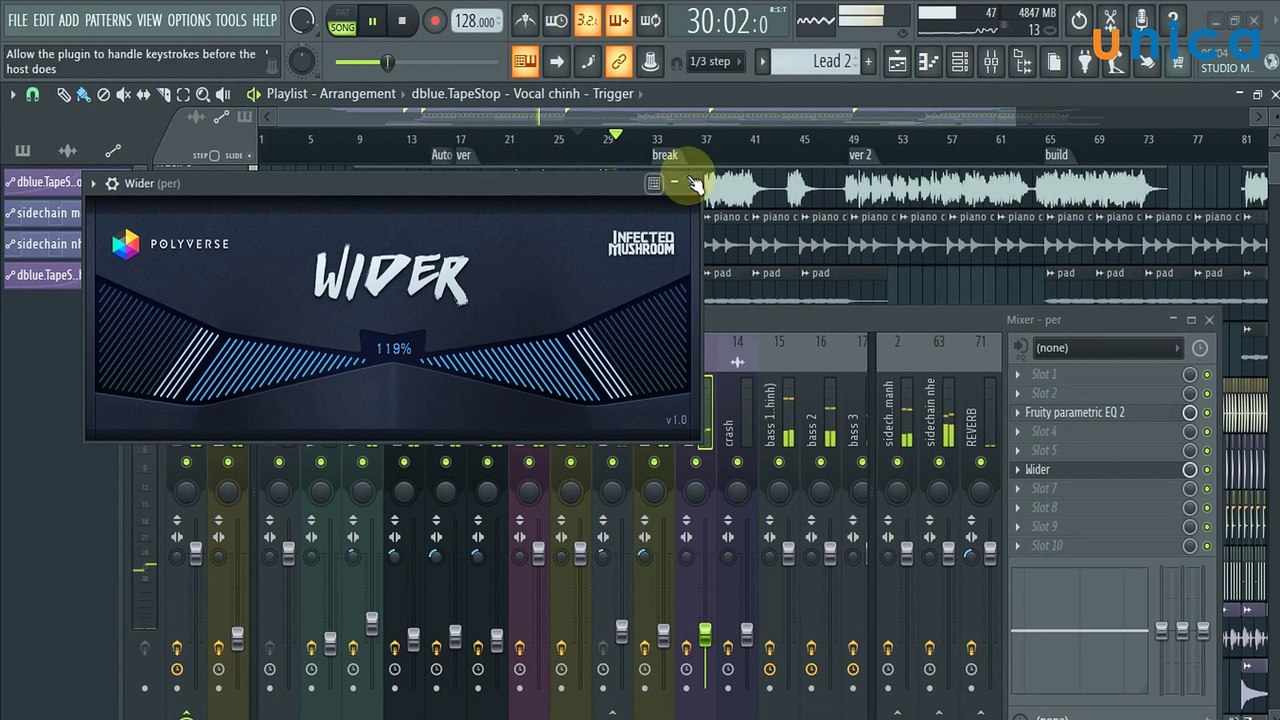Toggle the Wider slot enable light
1280x720 pixels.
coord(1207,469)
